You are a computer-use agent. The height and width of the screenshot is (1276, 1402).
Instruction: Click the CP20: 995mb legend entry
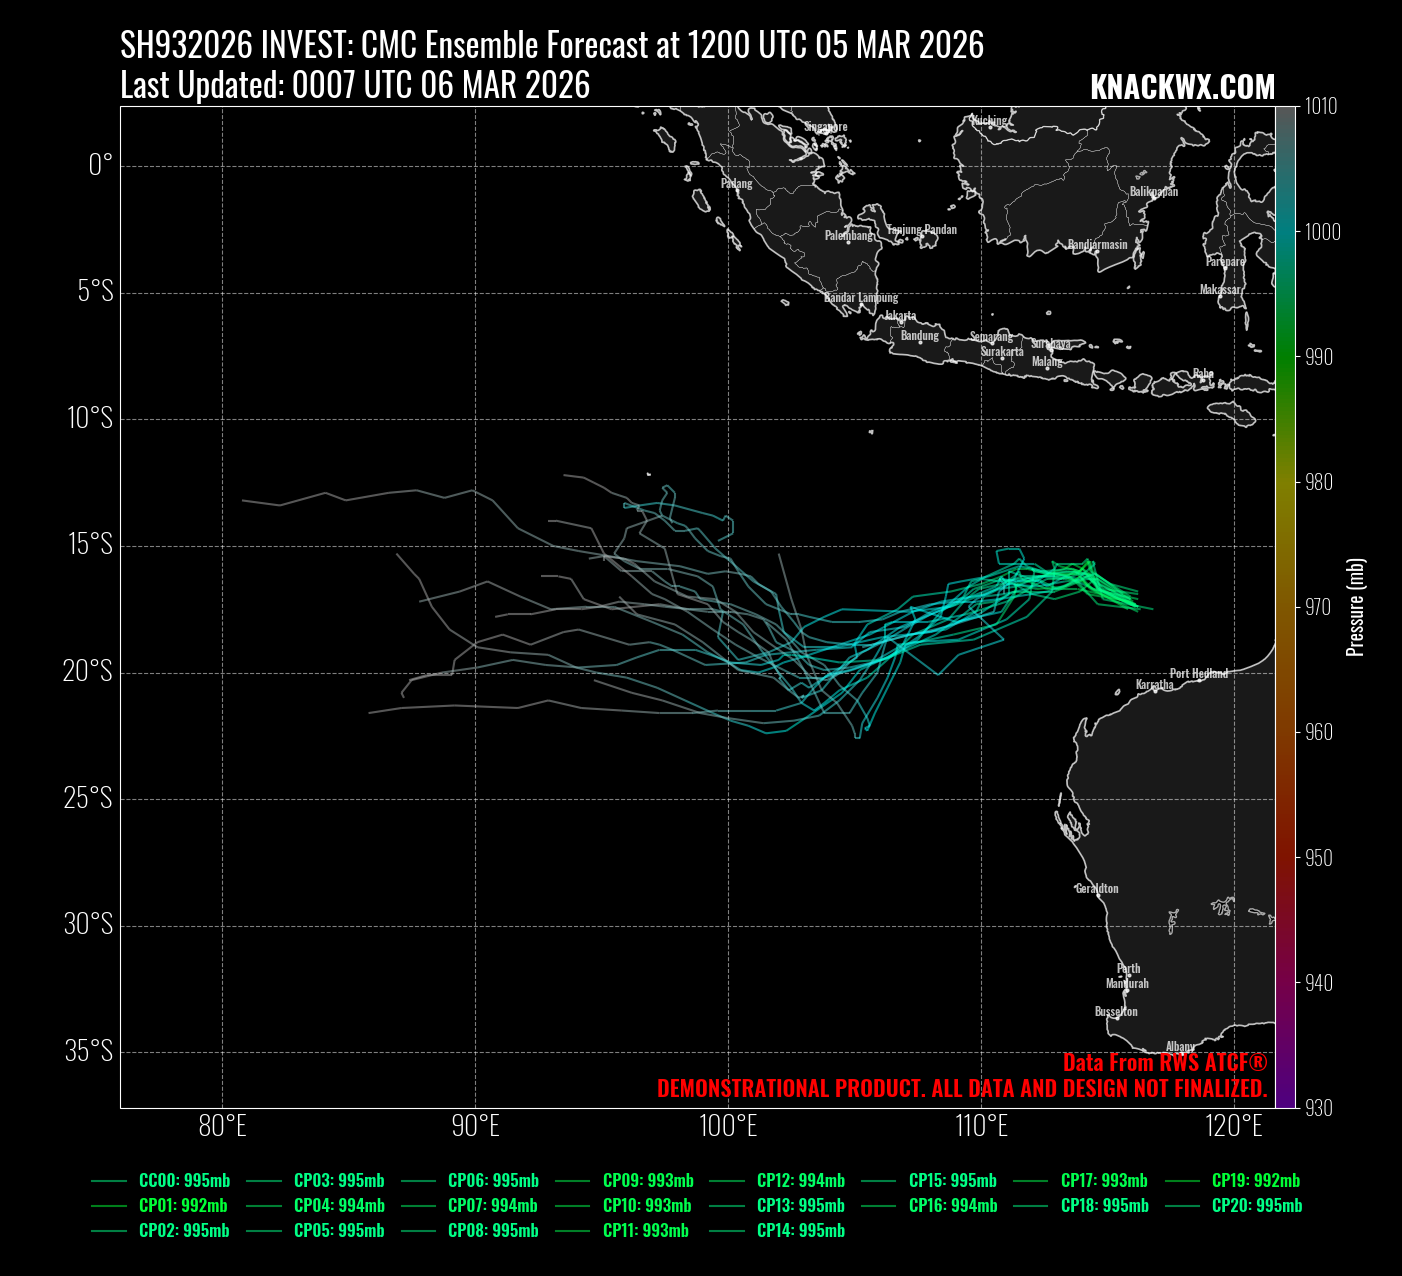click(1256, 1206)
